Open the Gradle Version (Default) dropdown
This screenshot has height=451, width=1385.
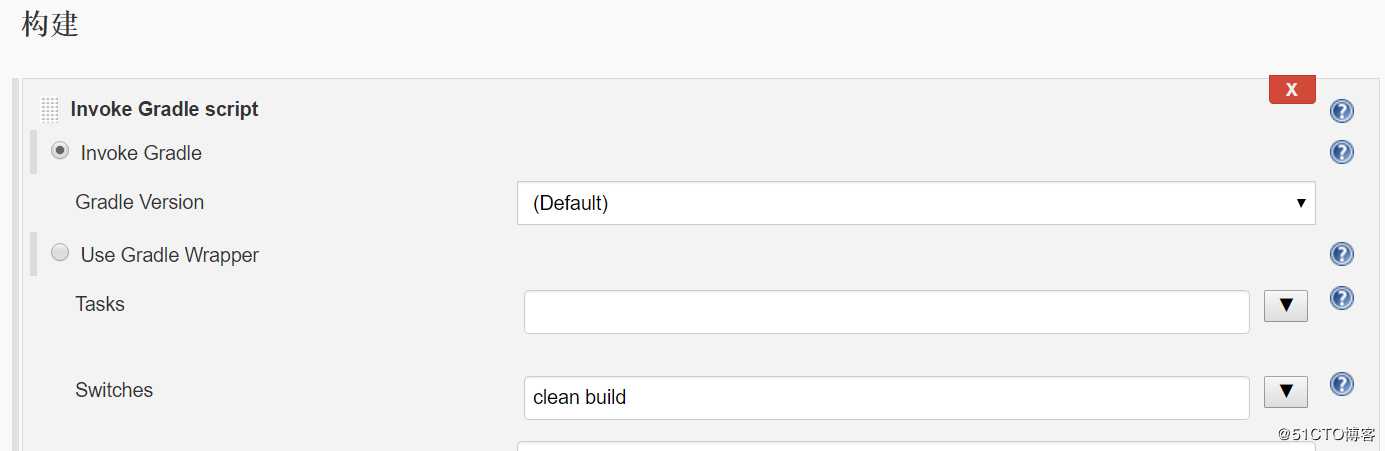[916, 203]
